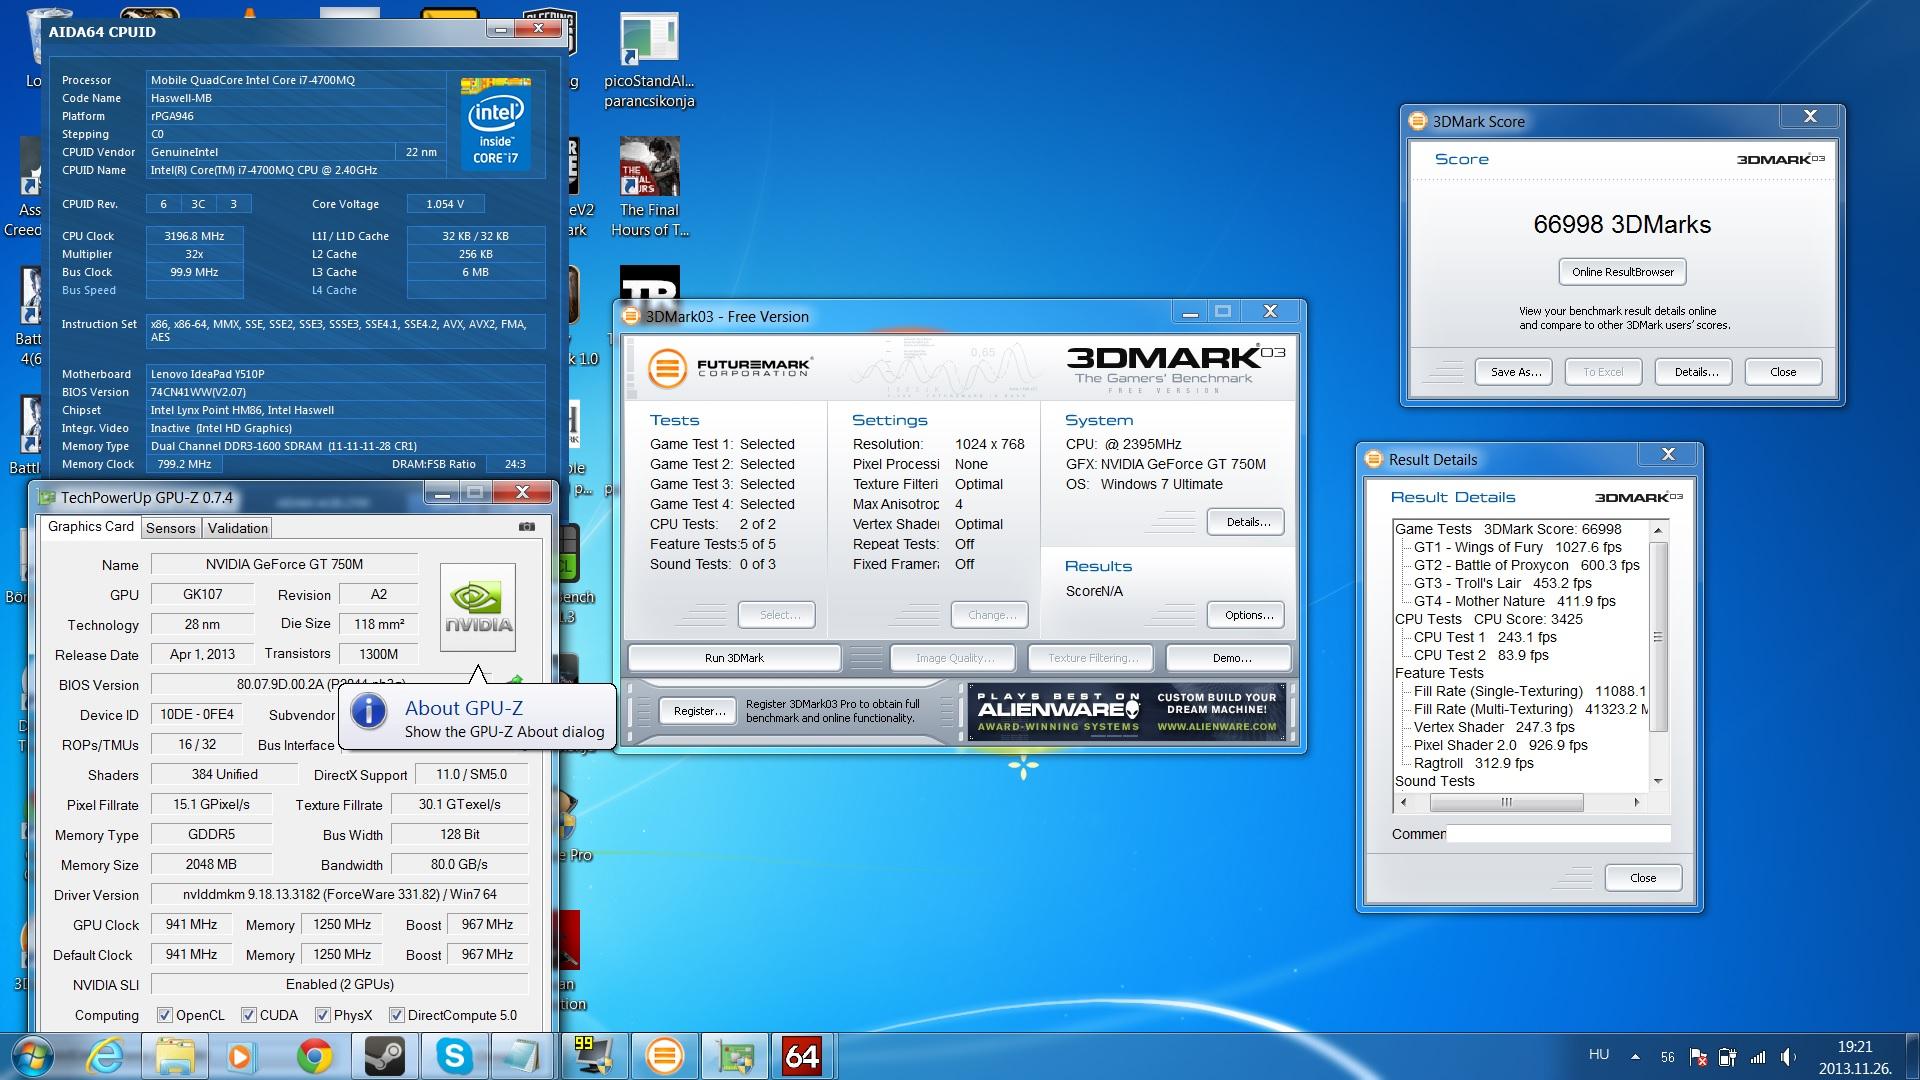
Task: Open Windows Start menu orb
Action: 33,1056
